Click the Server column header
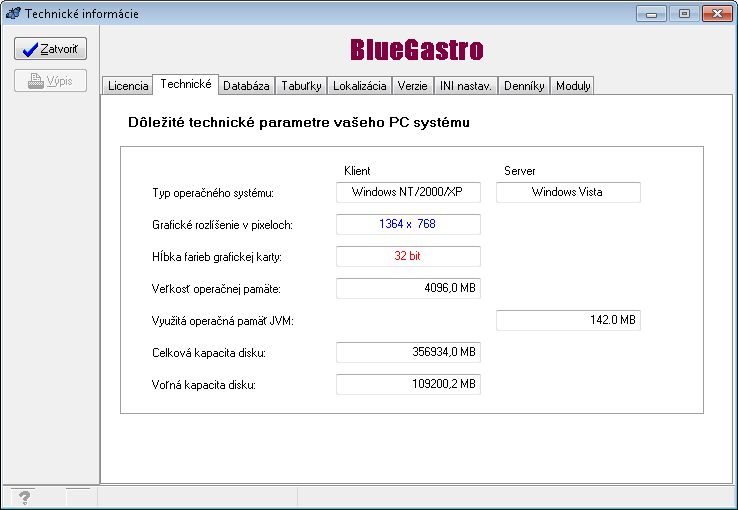Viewport: 738px width, 510px height. pyautogui.click(x=520, y=171)
